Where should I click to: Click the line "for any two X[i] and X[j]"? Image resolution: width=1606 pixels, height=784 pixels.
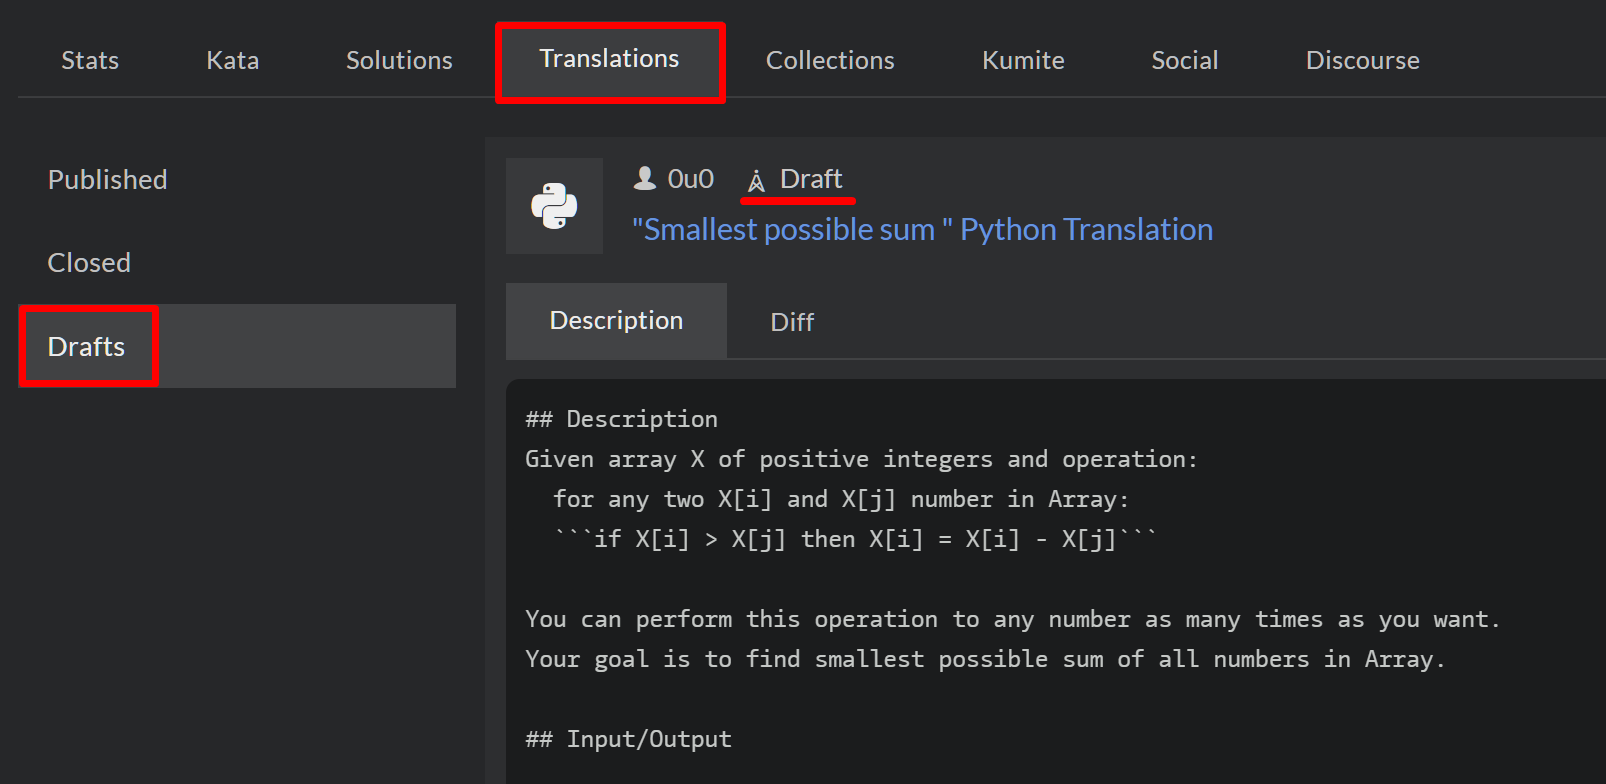pyautogui.click(x=841, y=499)
